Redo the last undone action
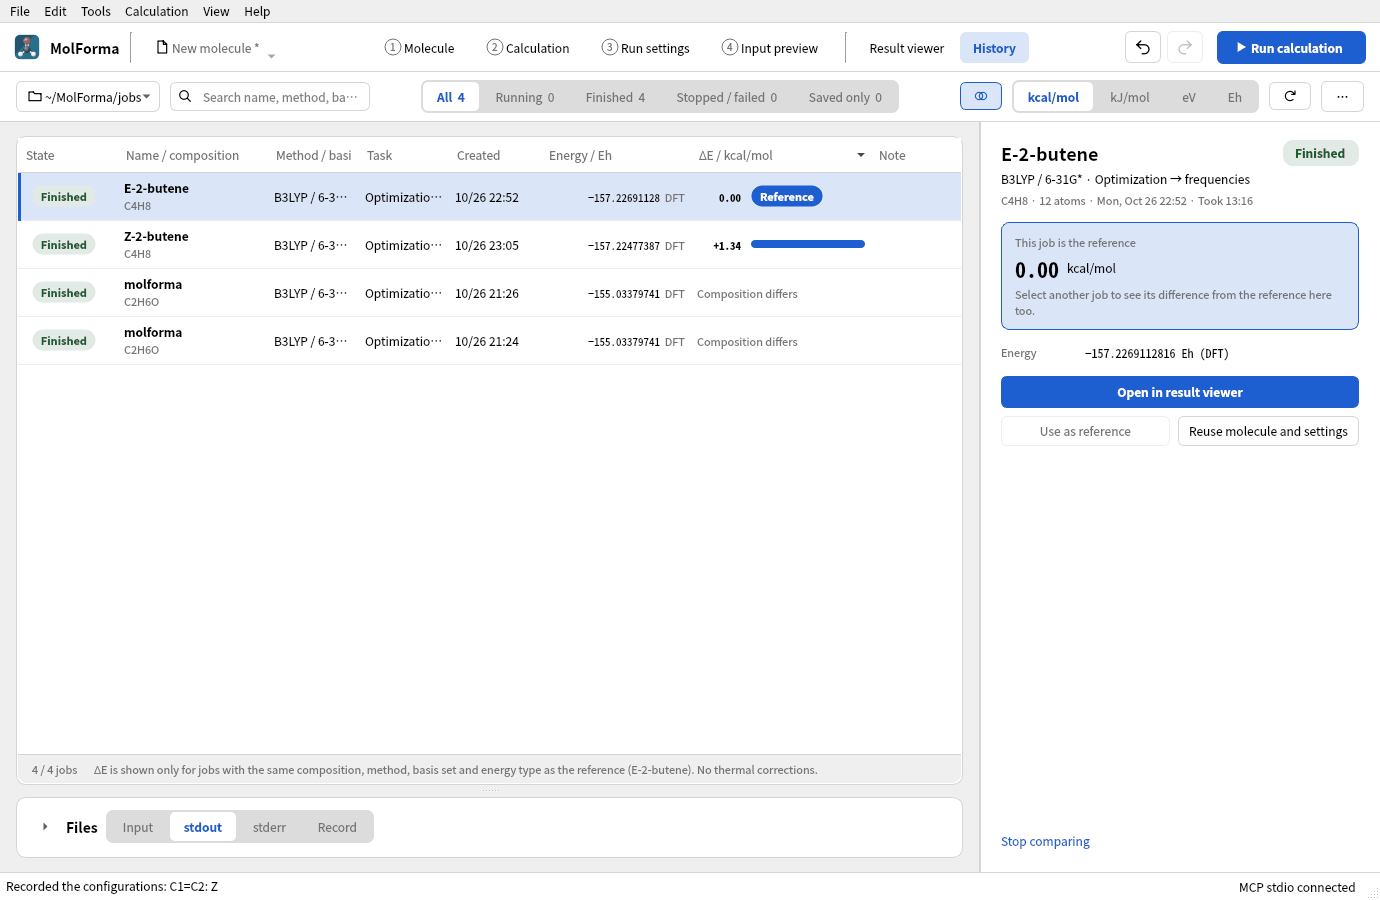1380x900 pixels. click(1185, 47)
